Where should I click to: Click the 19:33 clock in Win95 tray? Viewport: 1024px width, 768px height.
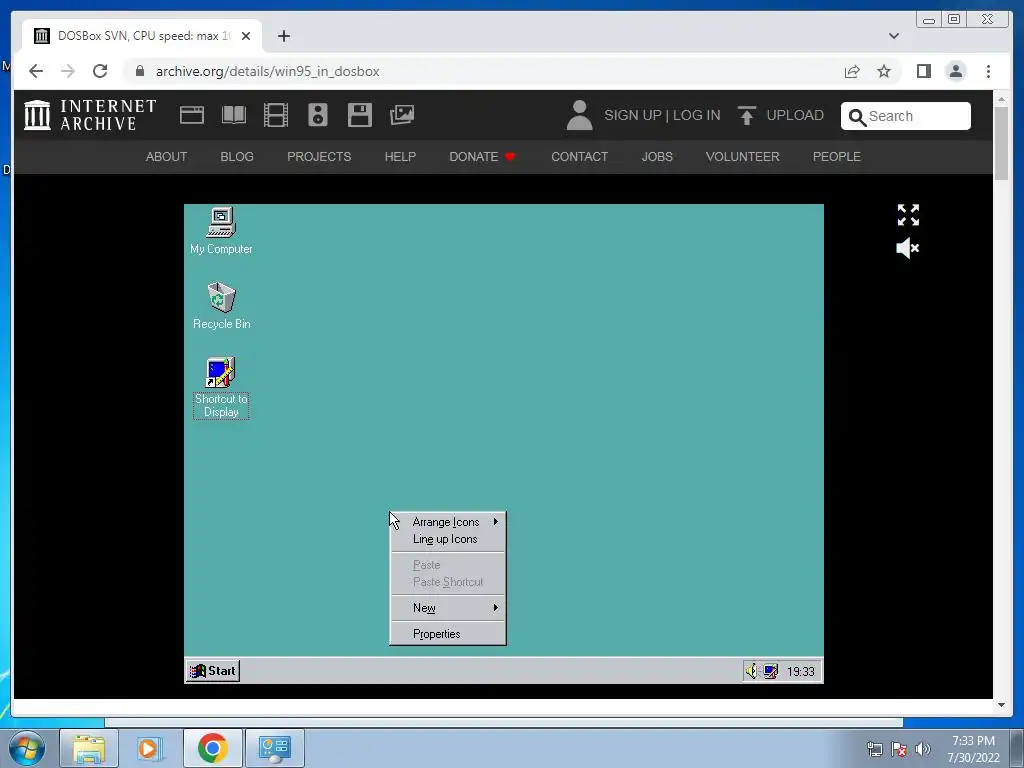tap(800, 671)
